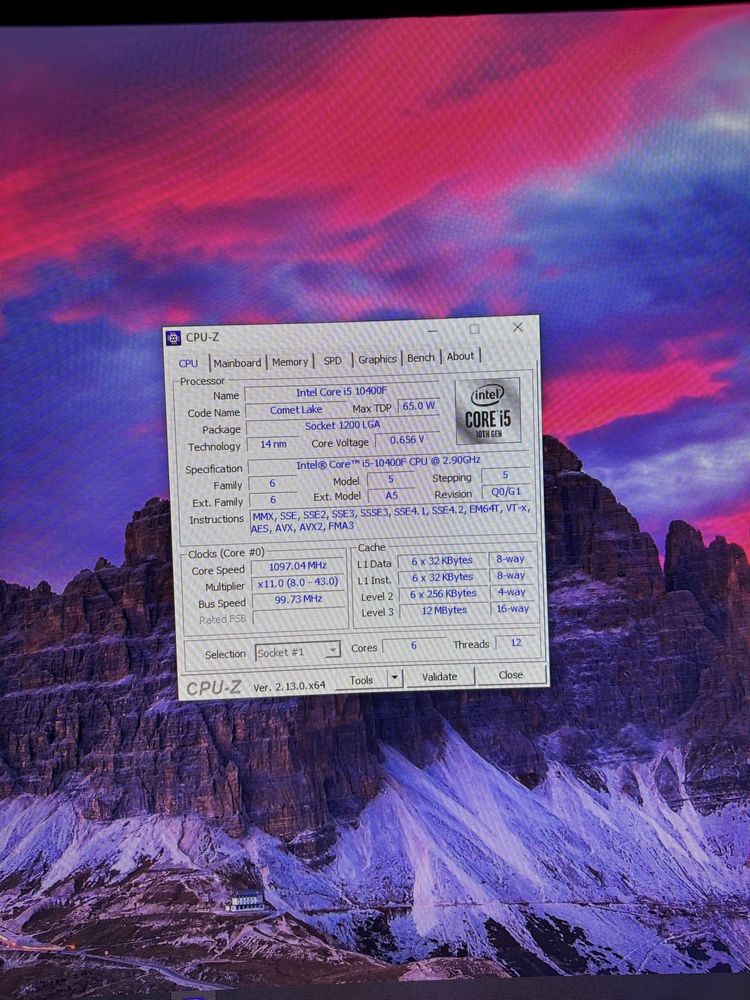Click the Core Voltage value 0.656 V
Image resolution: width=750 pixels, height=1000 pixels.
[x=407, y=440]
